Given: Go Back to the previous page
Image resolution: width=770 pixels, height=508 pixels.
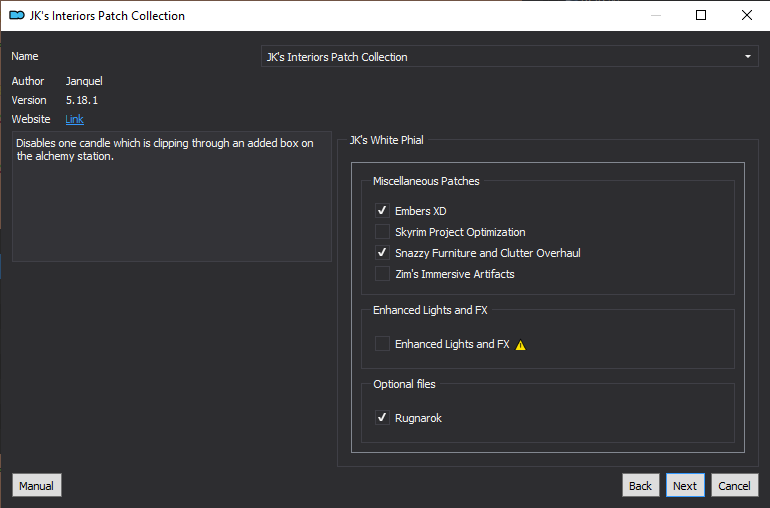Looking at the screenshot, I should pos(640,485).
